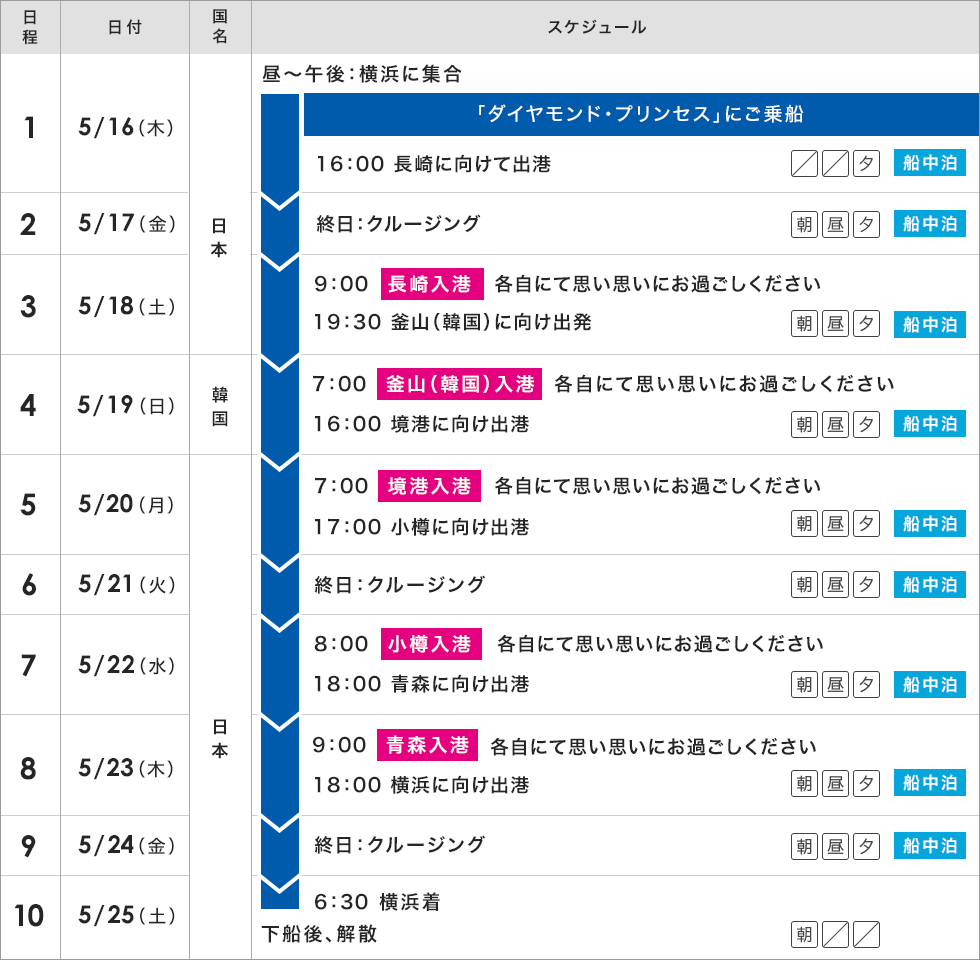Image resolution: width=980 pixels, height=960 pixels.
Task: Select the 小樽入港 pink label
Action: pyautogui.click(x=432, y=644)
